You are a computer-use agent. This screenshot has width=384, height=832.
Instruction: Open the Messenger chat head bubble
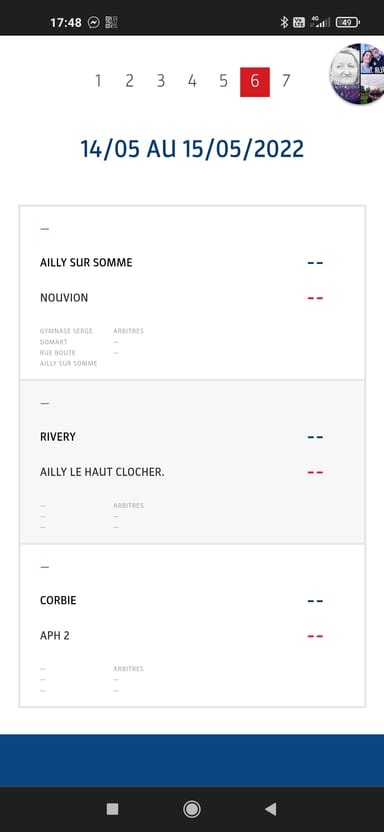(x=357, y=73)
